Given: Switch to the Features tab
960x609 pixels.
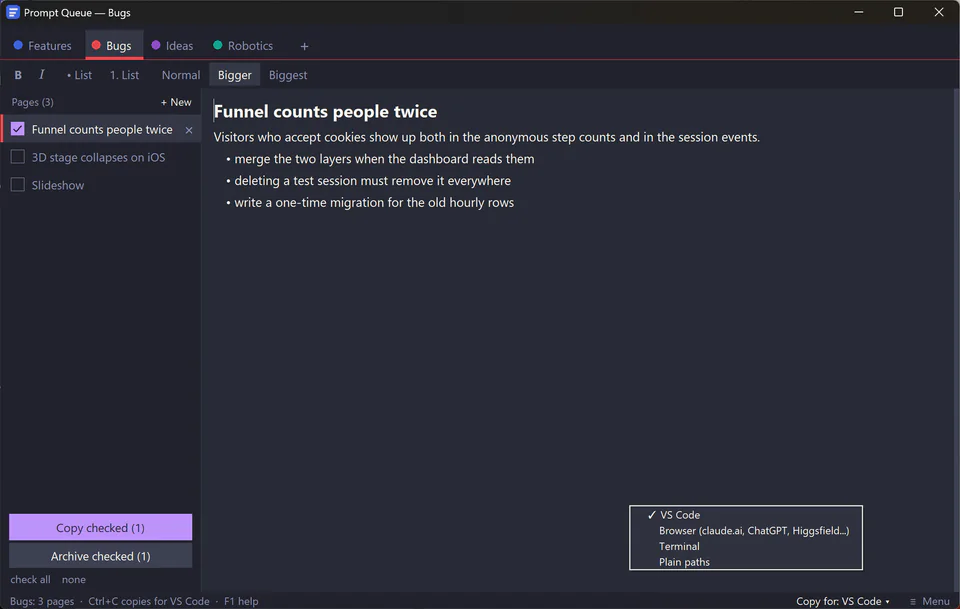Looking at the screenshot, I should (43, 46).
